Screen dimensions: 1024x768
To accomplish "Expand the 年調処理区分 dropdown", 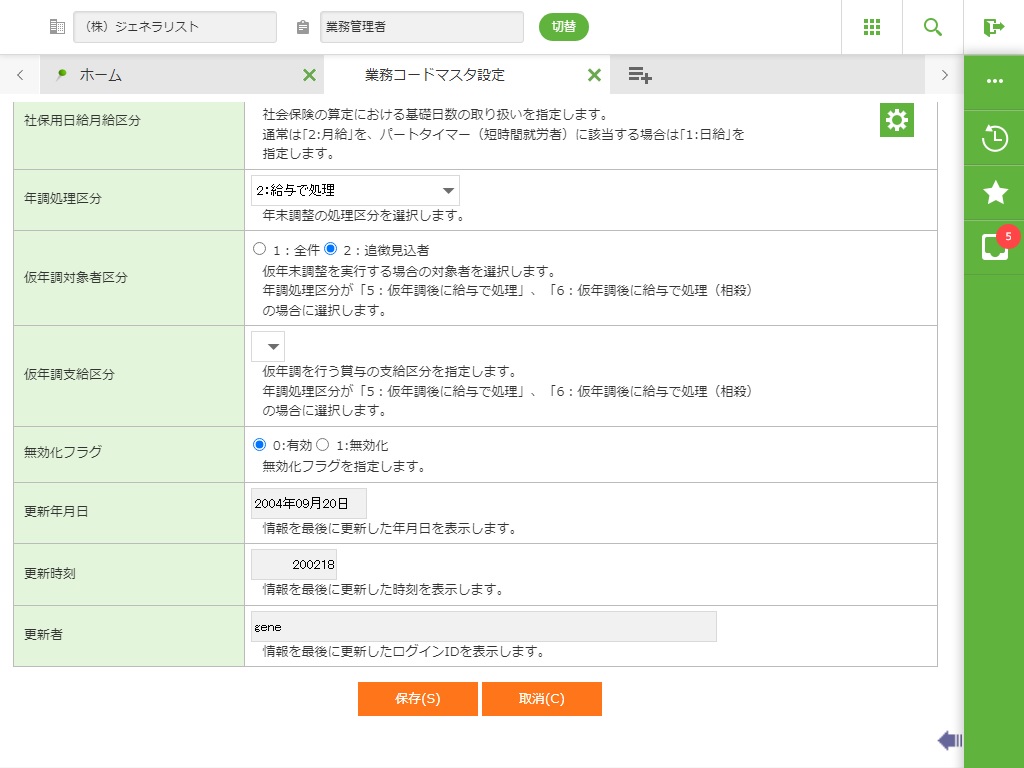I will pyautogui.click(x=355, y=190).
